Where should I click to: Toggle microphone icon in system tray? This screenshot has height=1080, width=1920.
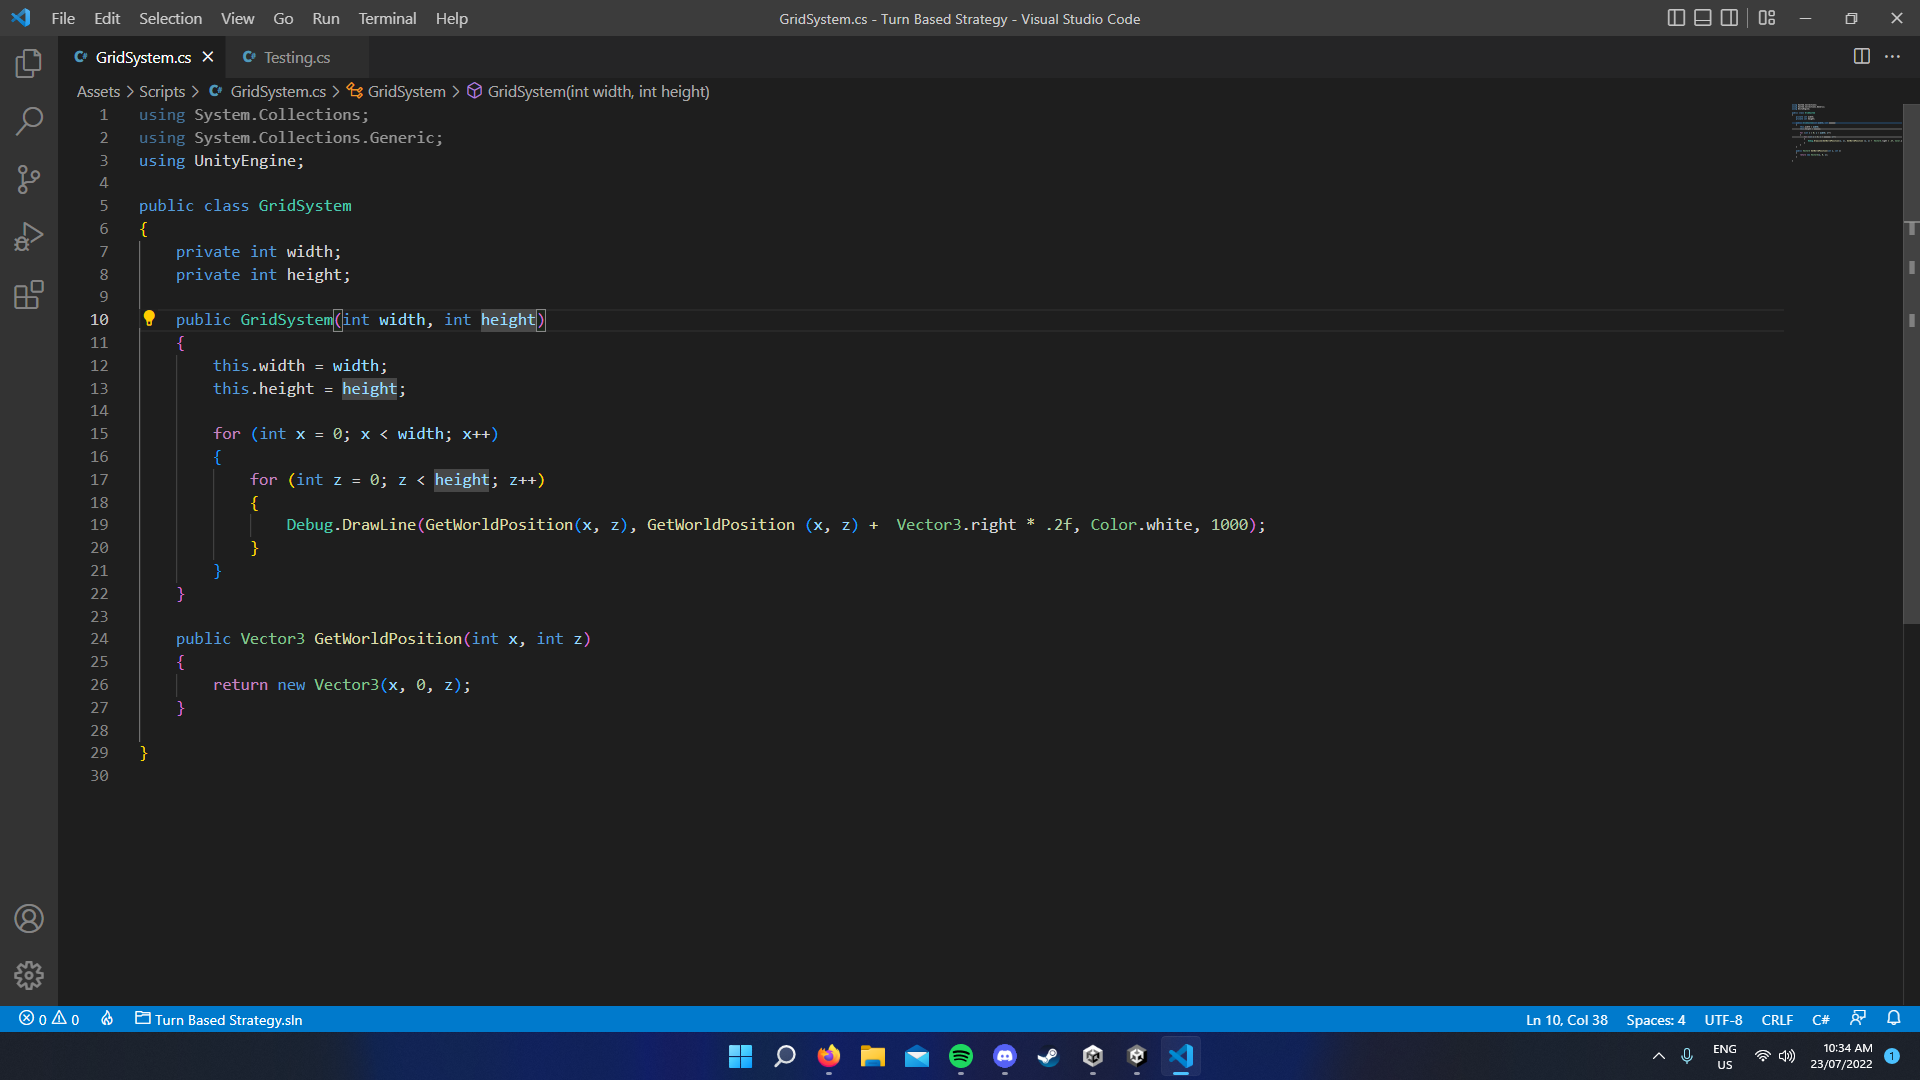pos(1687,1056)
